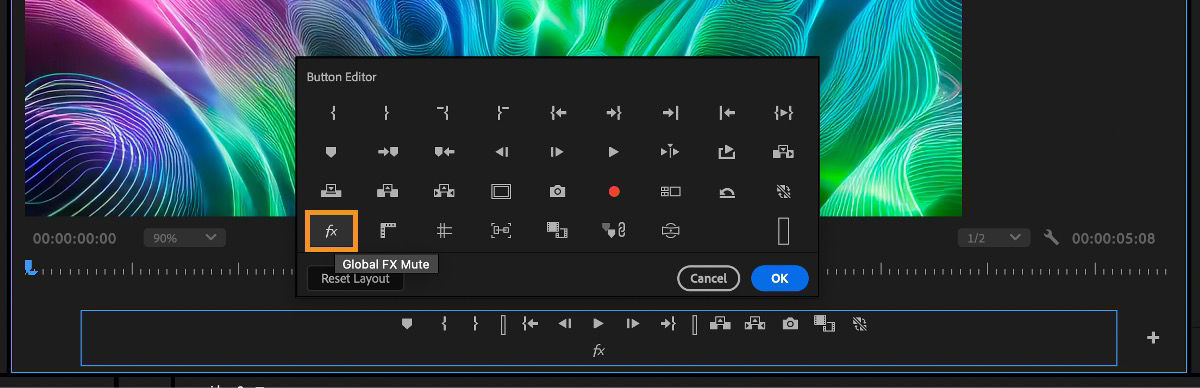Click the blue playhead on time ruler
1200x388 pixels.
pos(31,267)
